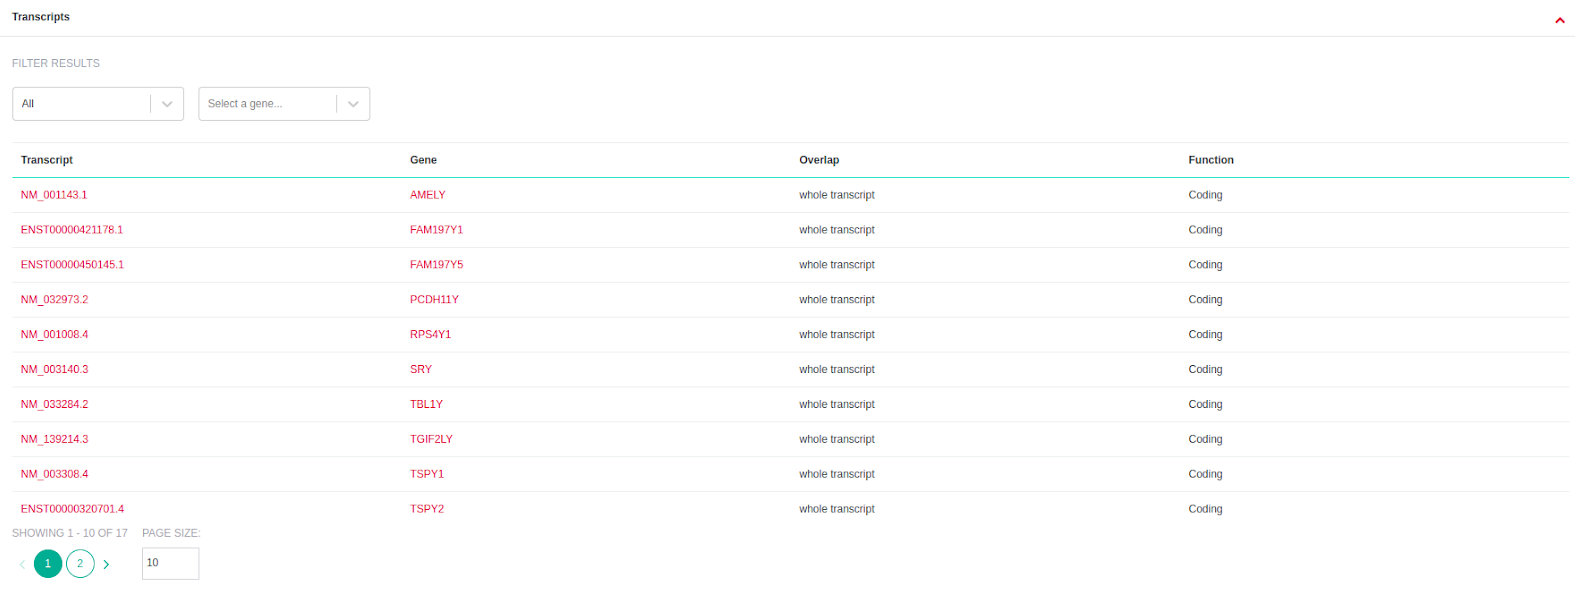Jump to page 2 of results
Viewport: 1575px width, 589px height.
80,564
